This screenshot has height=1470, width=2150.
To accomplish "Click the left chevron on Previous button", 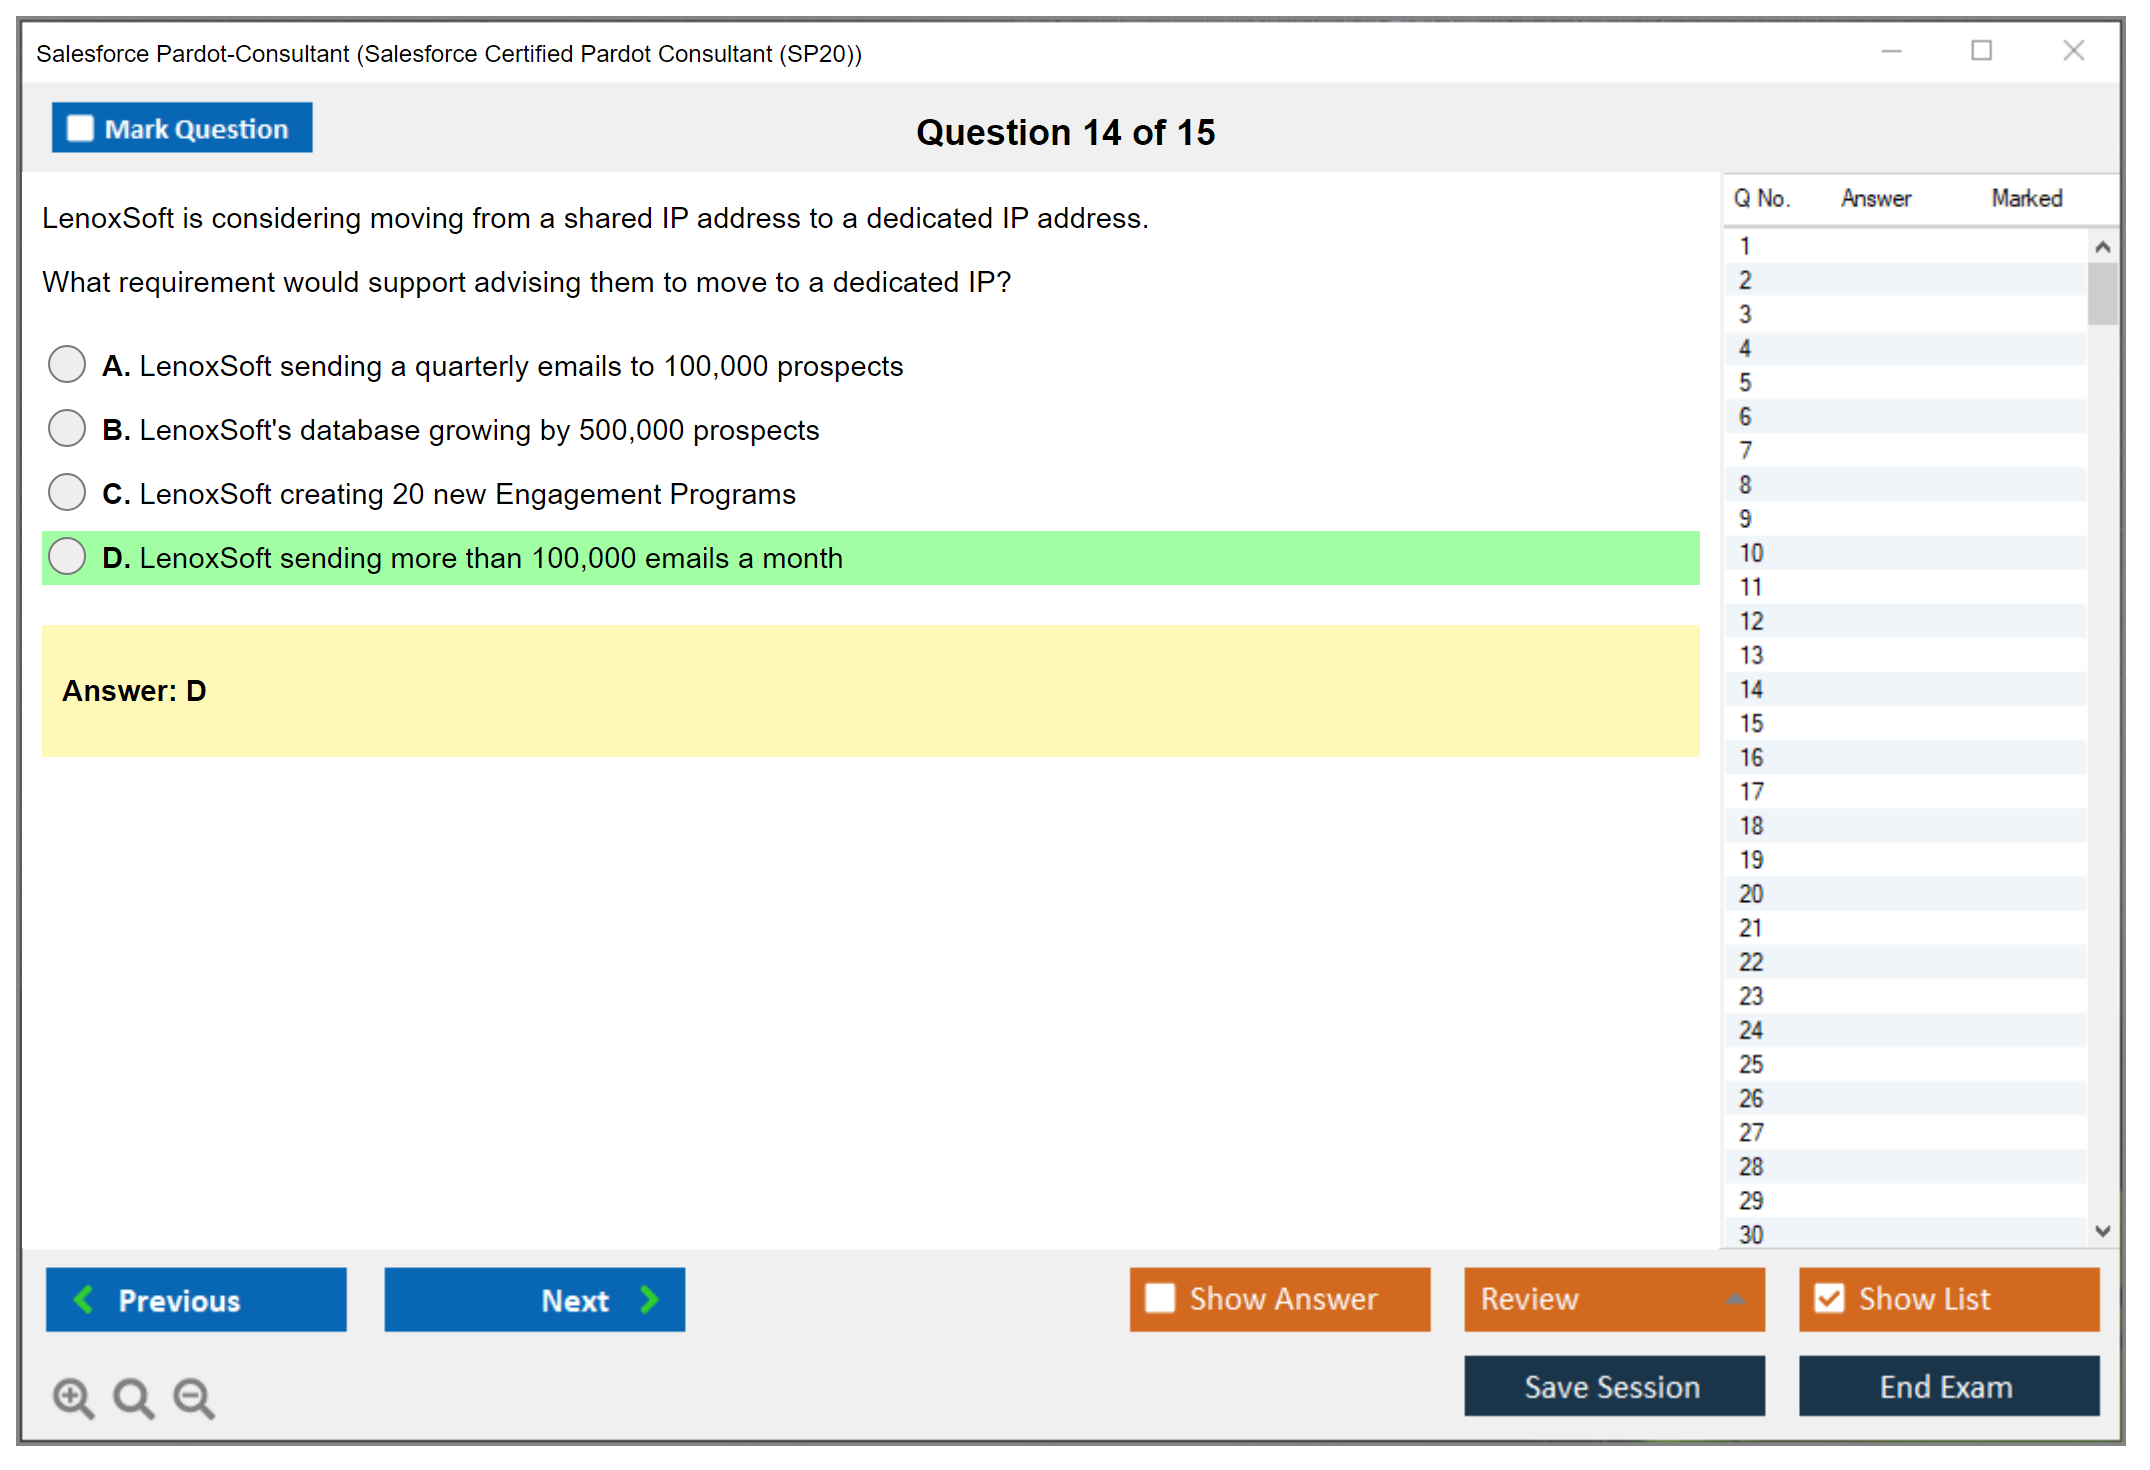I will [84, 1299].
